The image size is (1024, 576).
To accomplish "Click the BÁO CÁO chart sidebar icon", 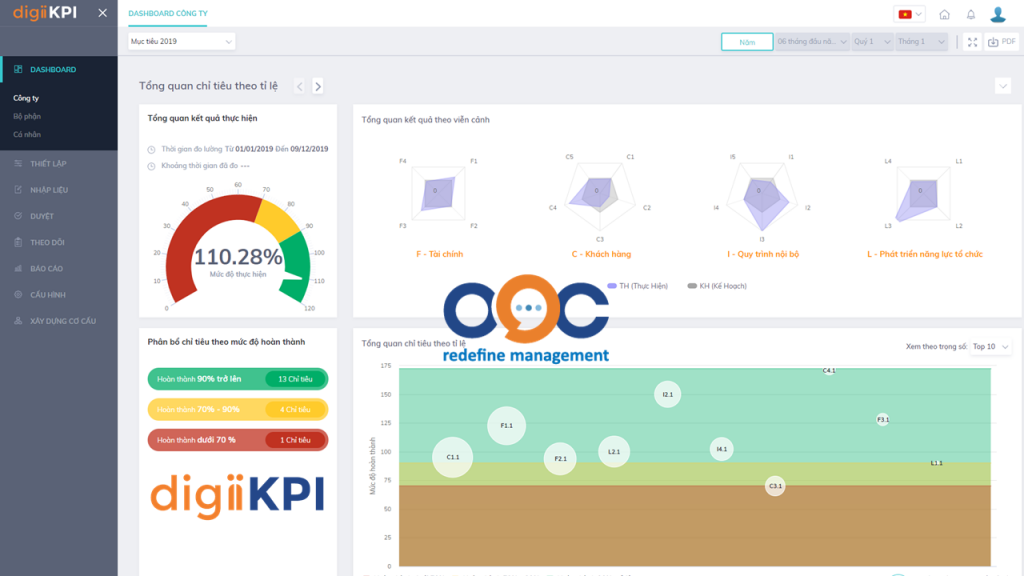I will click(x=18, y=268).
